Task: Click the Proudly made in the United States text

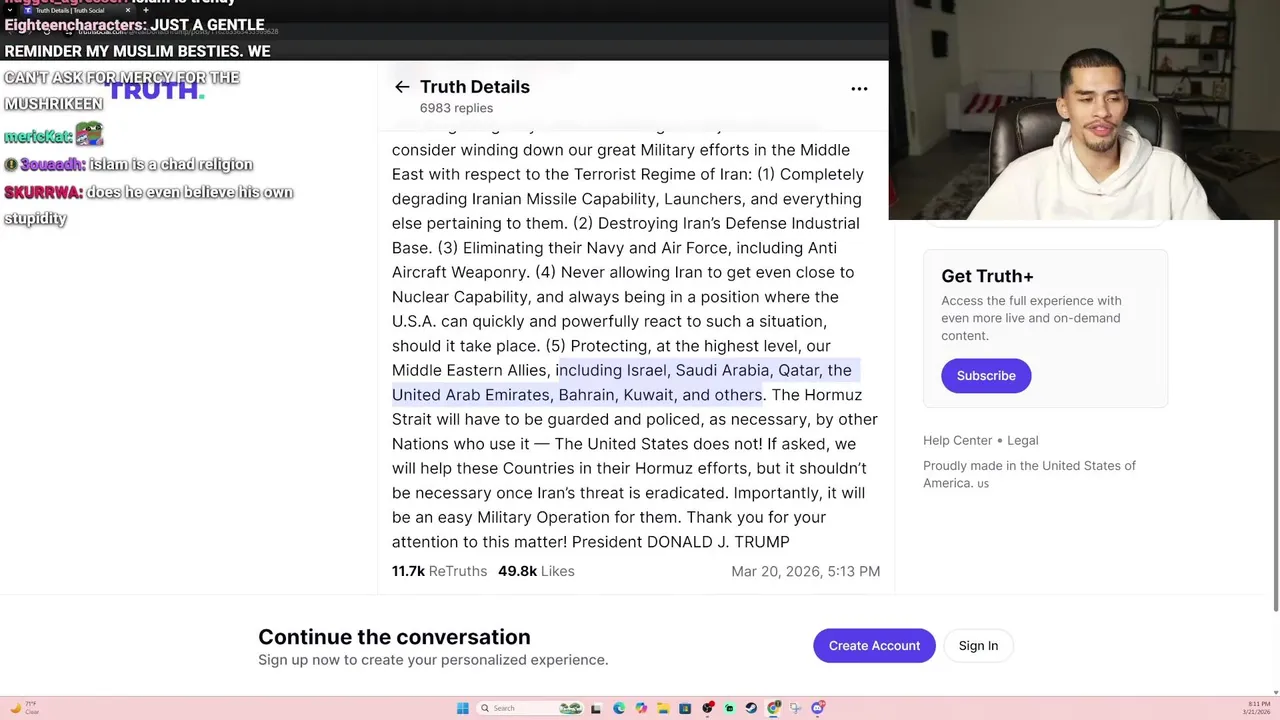Action: click(x=1029, y=474)
